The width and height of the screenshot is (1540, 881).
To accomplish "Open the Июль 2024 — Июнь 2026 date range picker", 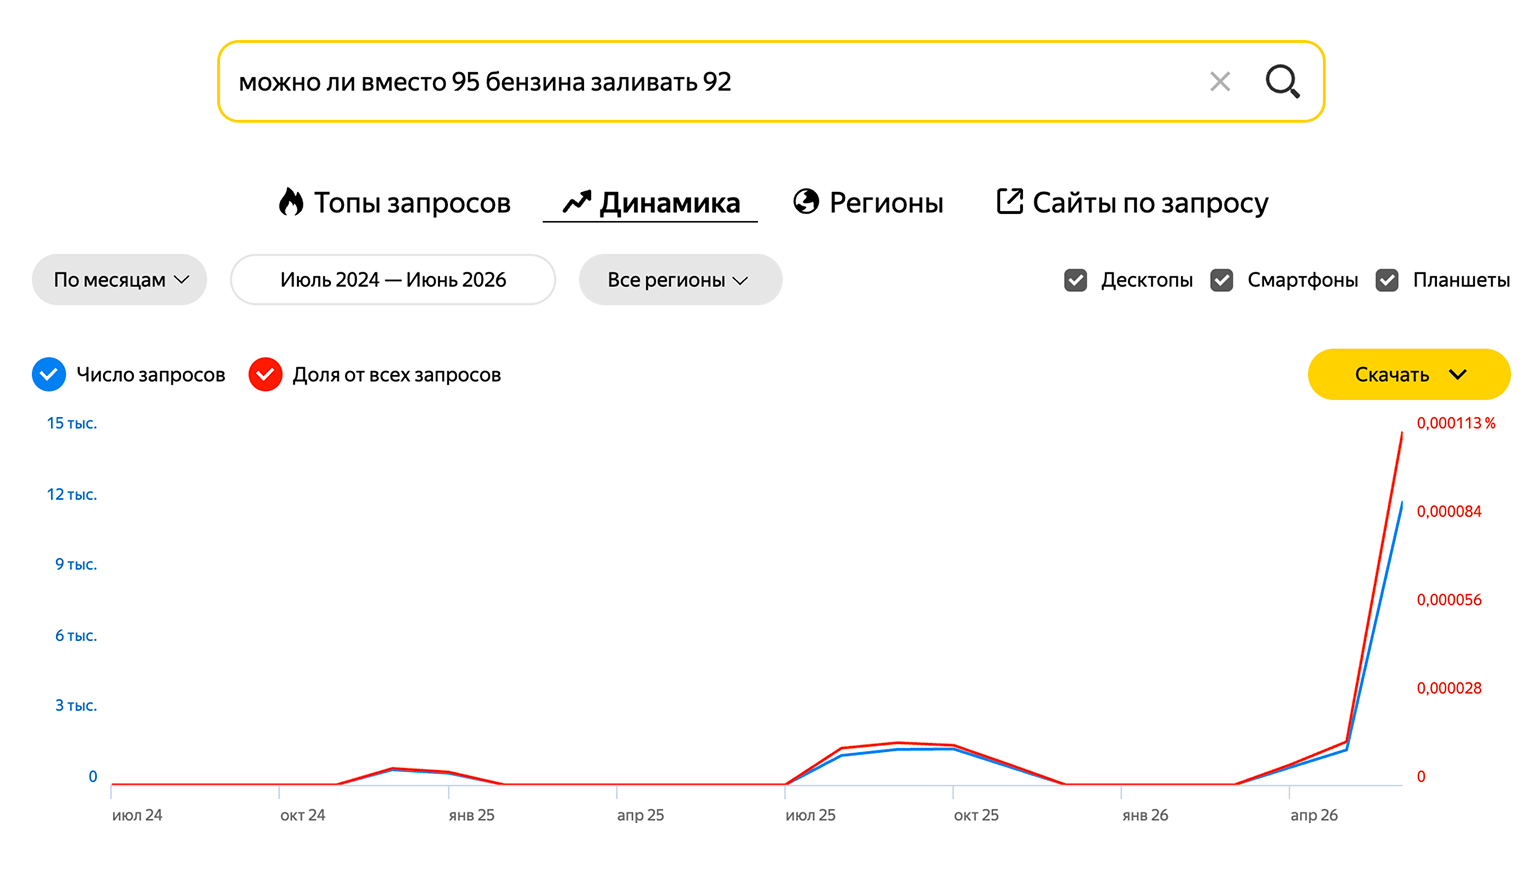I will (393, 280).
